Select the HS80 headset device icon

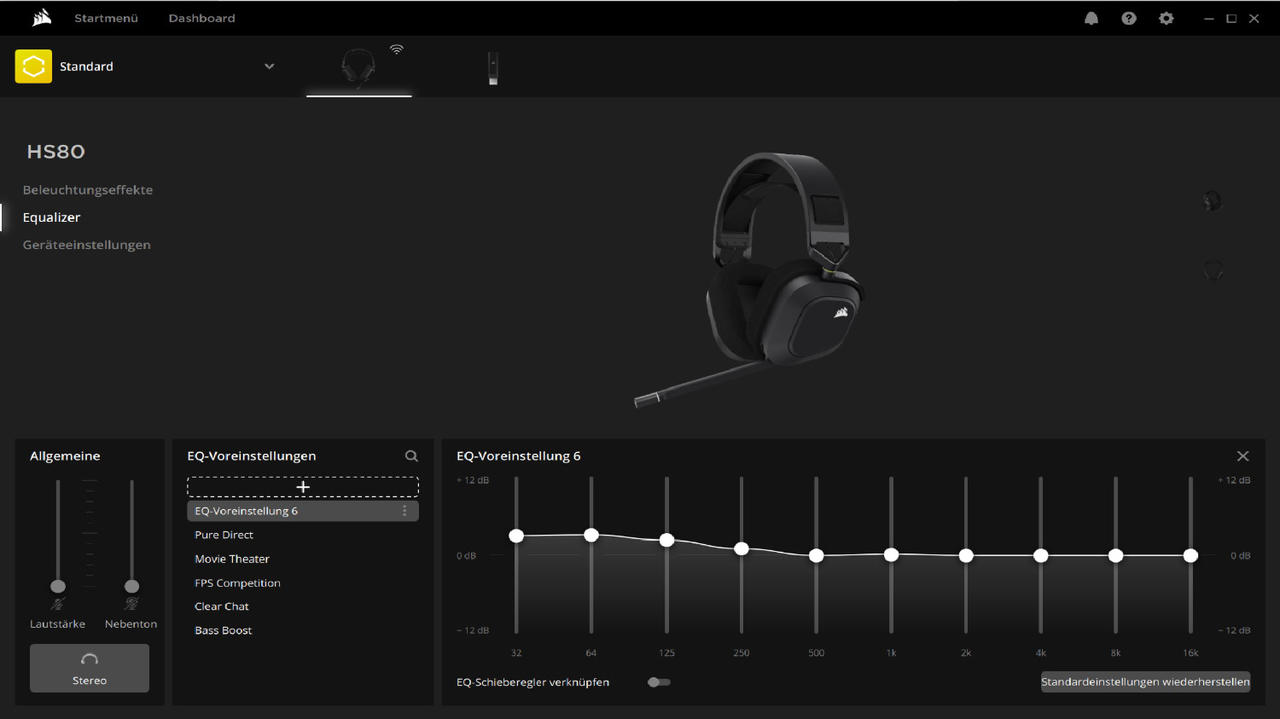click(359, 68)
